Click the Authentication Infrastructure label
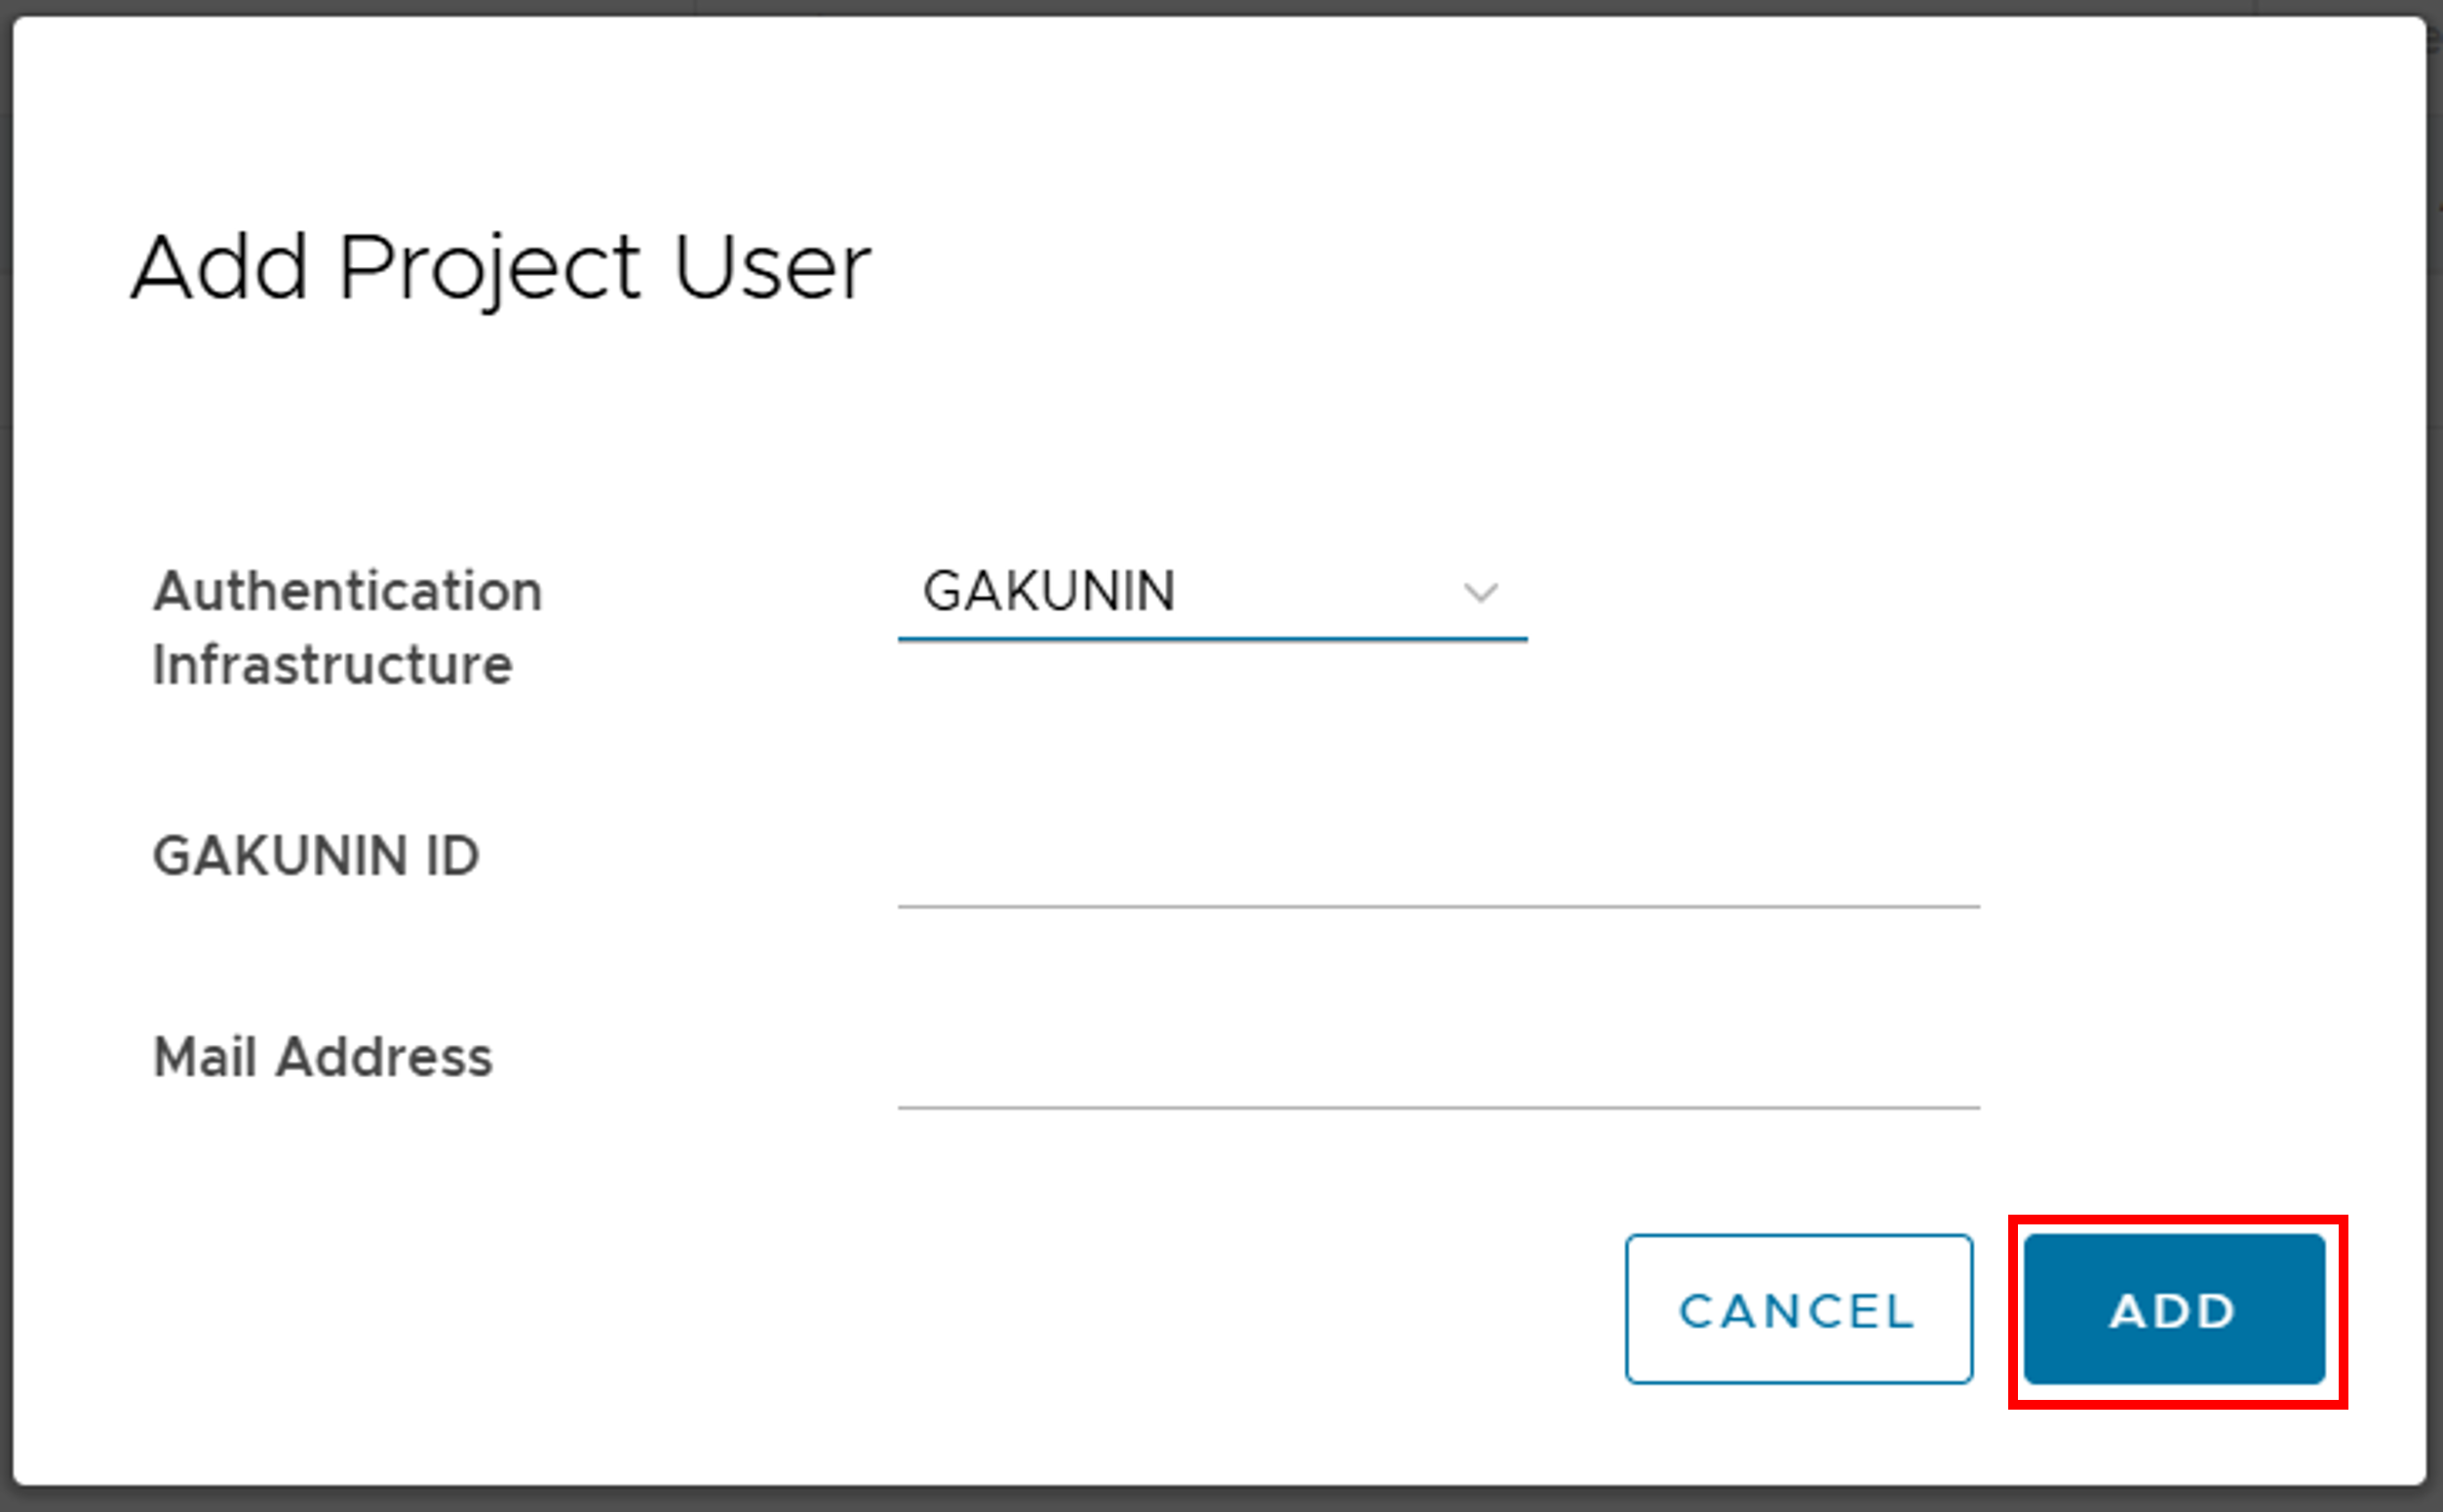Image resolution: width=2443 pixels, height=1512 pixels. coord(347,628)
